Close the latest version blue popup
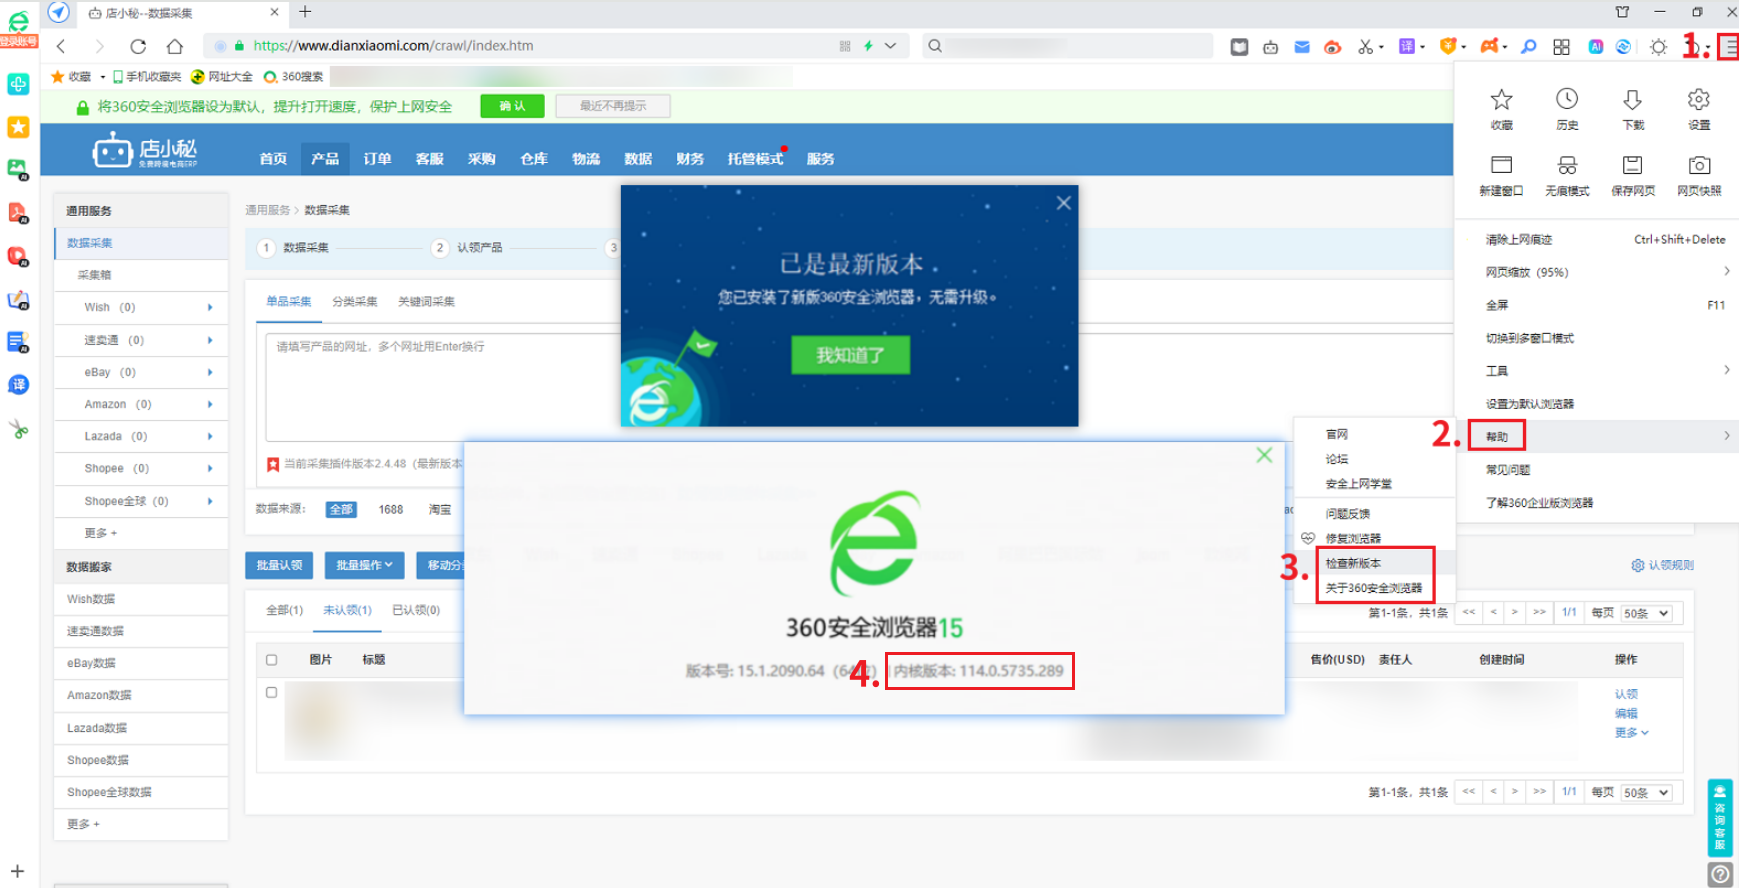This screenshot has width=1739, height=888. click(1063, 203)
